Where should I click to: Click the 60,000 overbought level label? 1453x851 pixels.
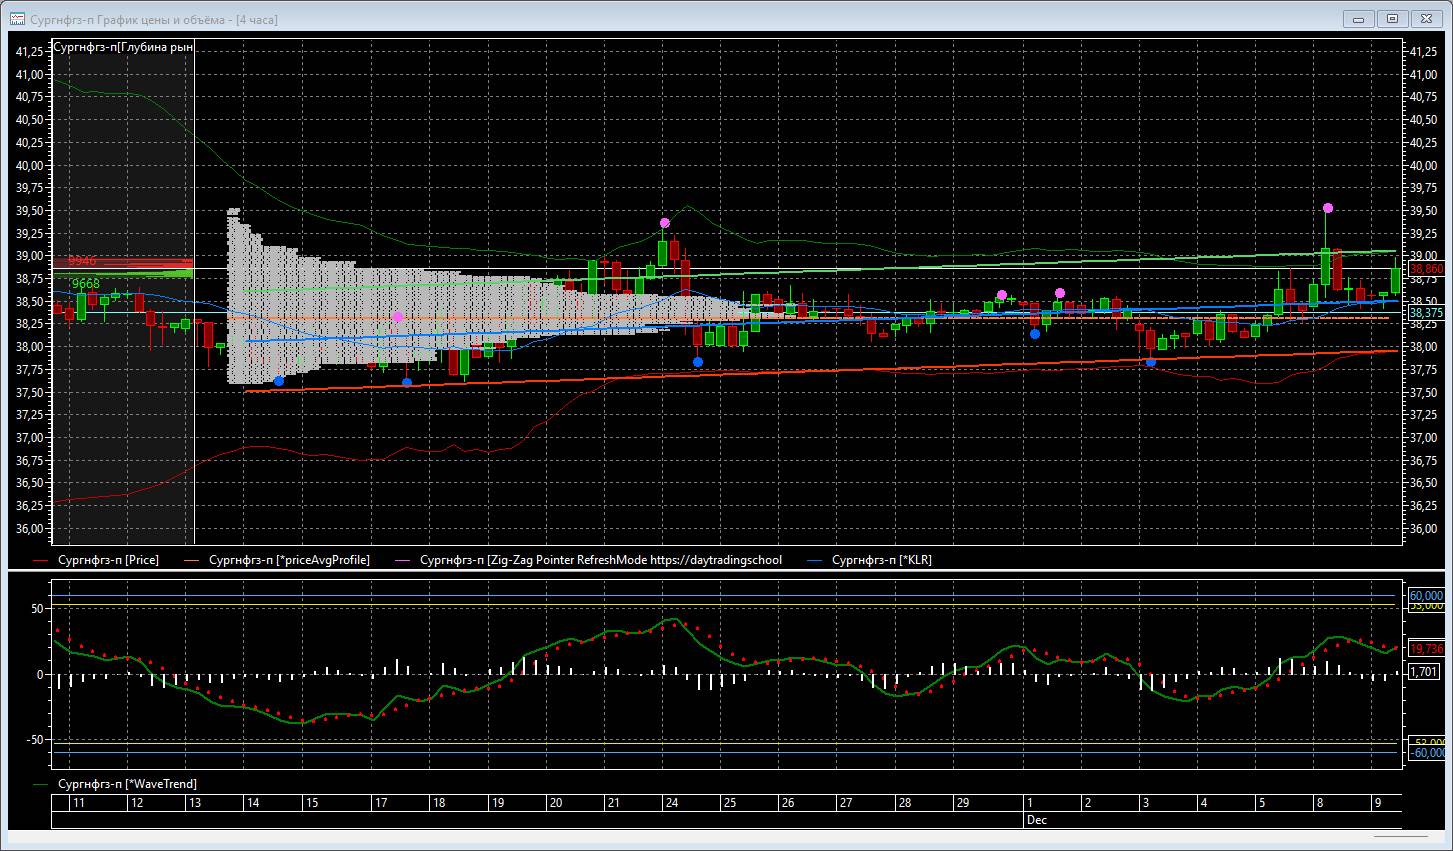point(1426,595)
